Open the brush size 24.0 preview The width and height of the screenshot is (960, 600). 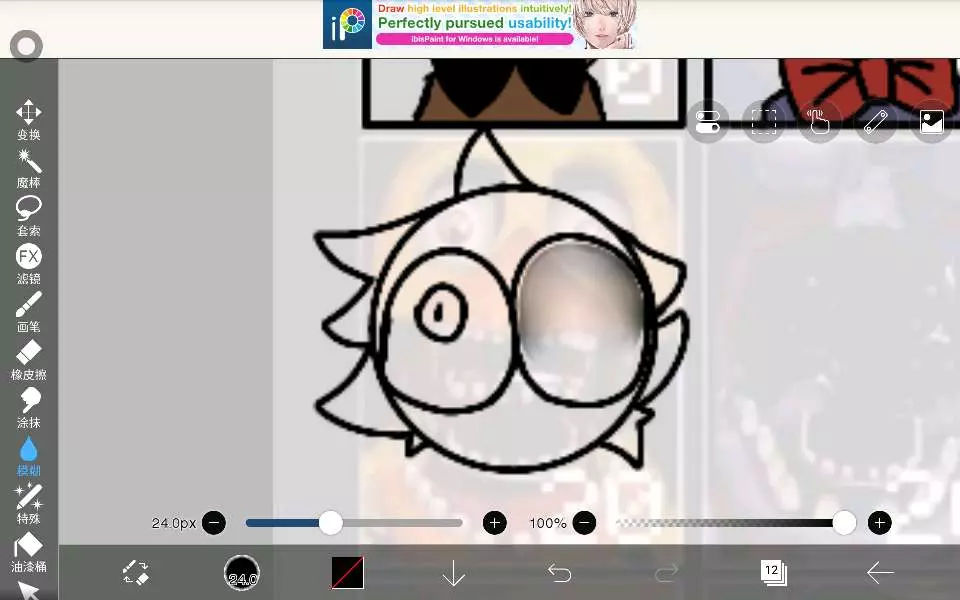pyautogui.click(x=242, y=572)
